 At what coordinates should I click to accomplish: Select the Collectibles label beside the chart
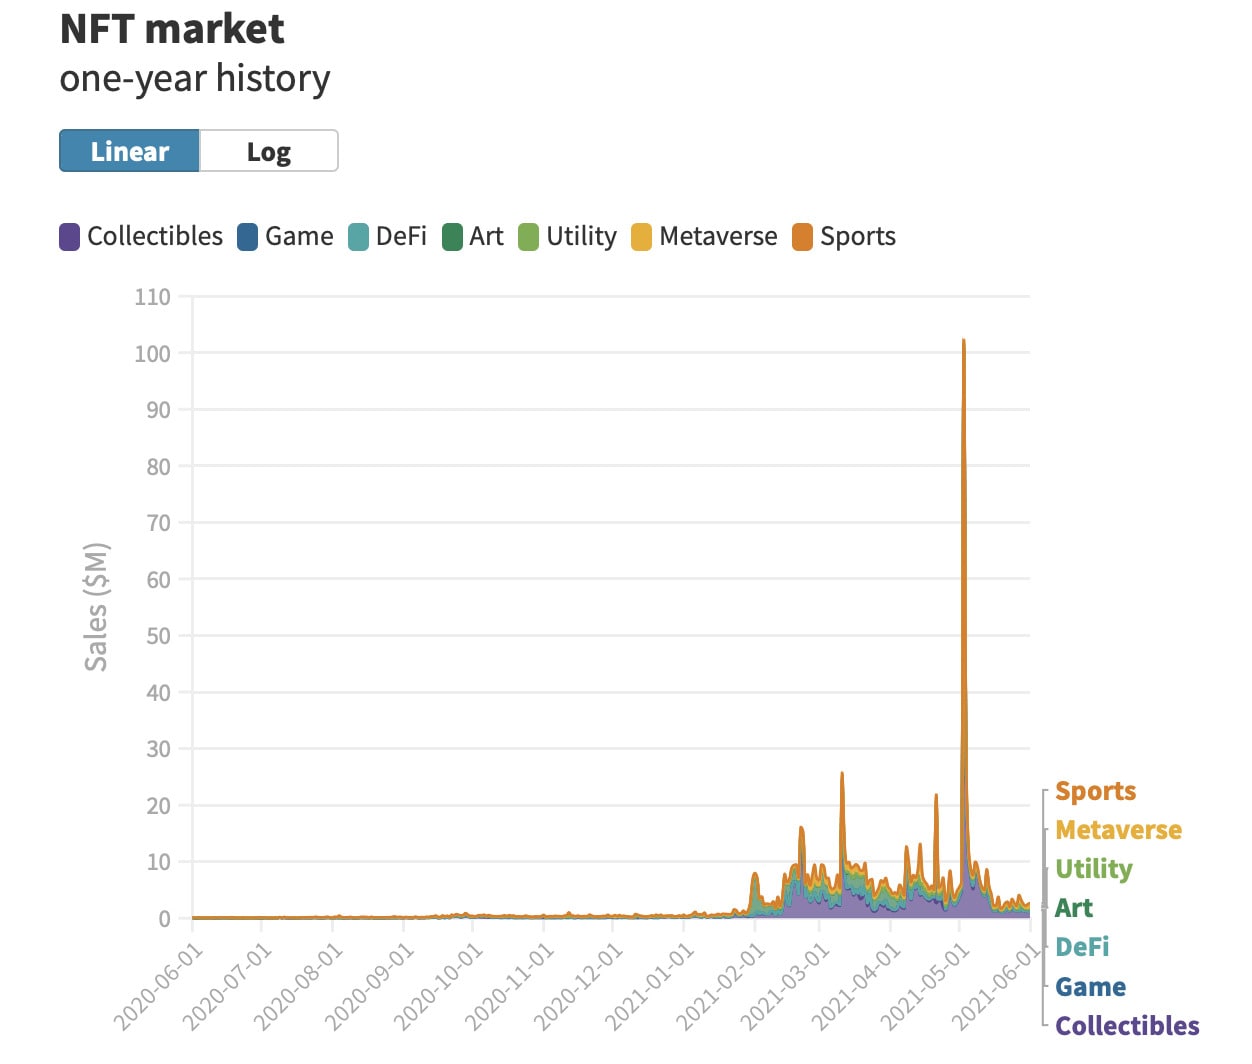coord(1127,1026)
